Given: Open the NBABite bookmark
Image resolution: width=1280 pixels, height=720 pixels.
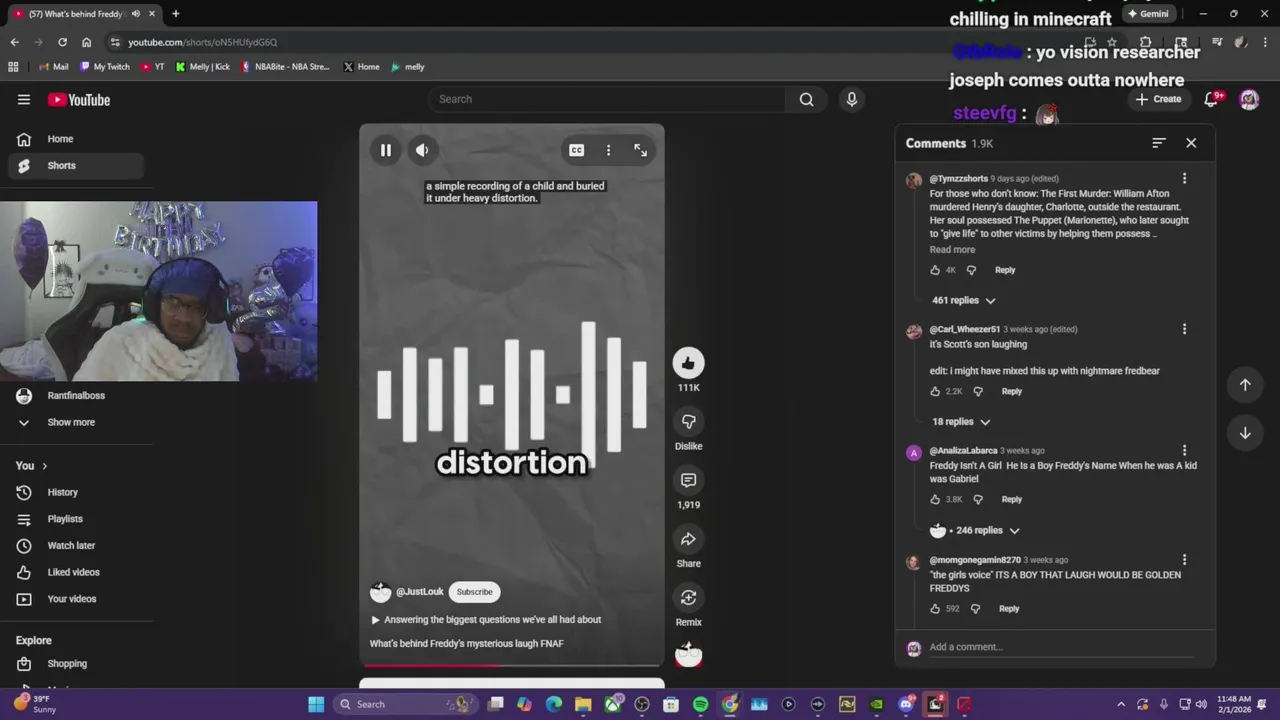Looking at the screenshot, I should pyautogui.click(x=285, y=67).
